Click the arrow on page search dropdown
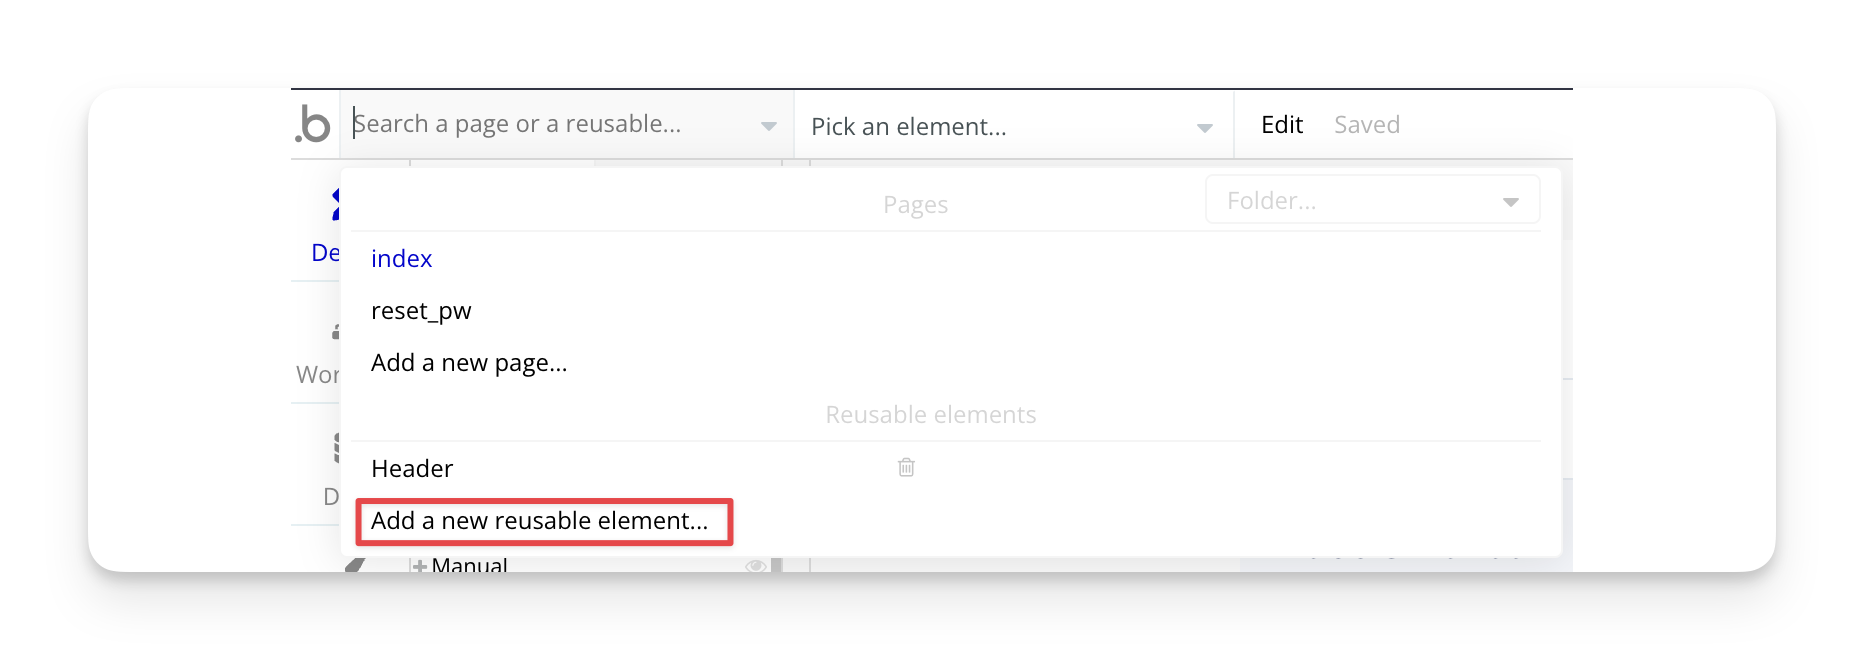This screenshot has width=1864, height=660. pyautogui.click(x=768, y=126)
